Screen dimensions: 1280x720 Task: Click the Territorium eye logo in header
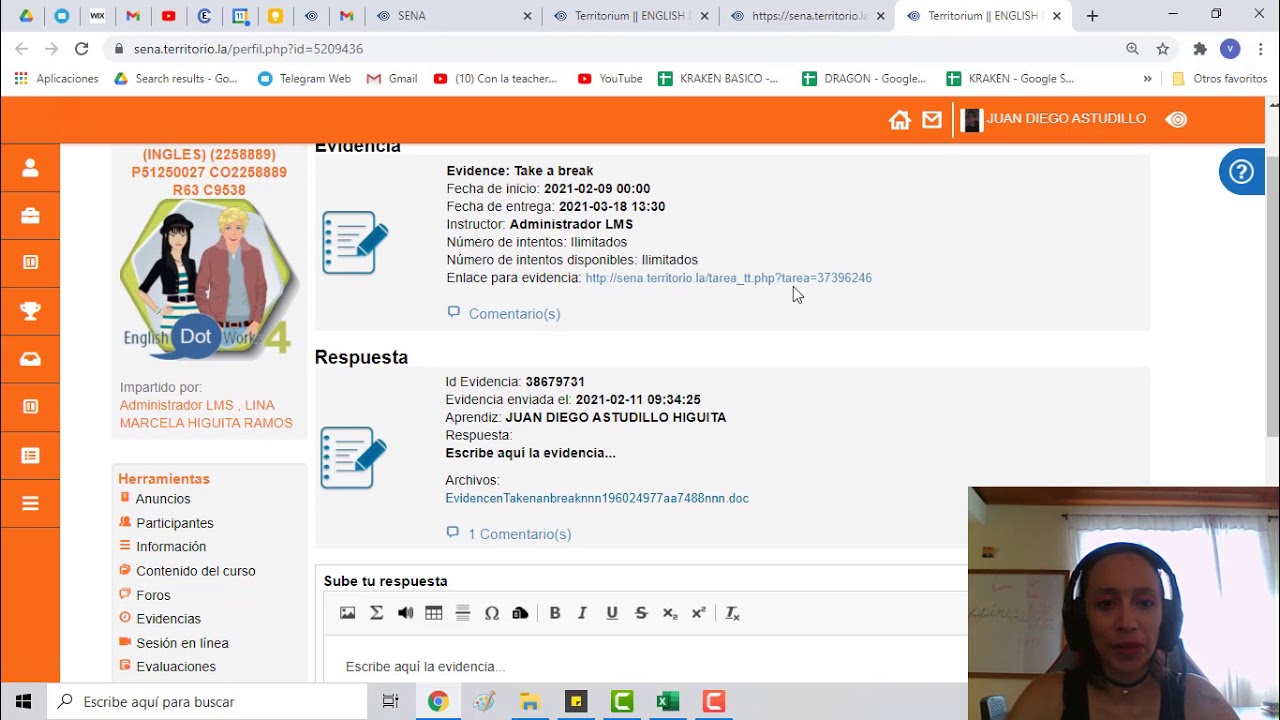coord(1177,119)
